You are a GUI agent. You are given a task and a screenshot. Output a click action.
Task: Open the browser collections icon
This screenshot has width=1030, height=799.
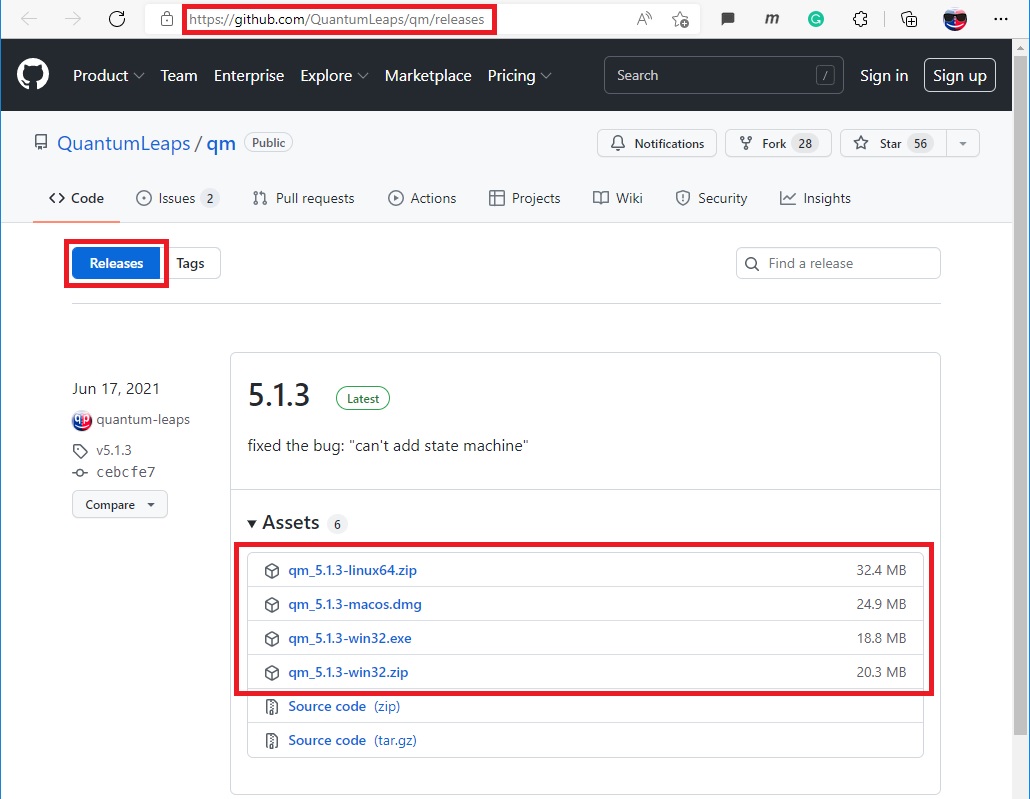[909, 19]
